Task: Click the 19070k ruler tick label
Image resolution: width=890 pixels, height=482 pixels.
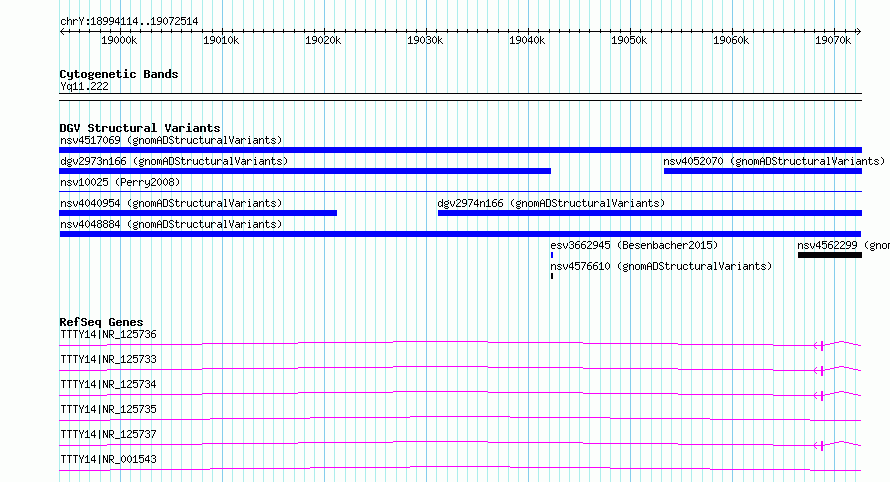Action: tap(833, 41)
